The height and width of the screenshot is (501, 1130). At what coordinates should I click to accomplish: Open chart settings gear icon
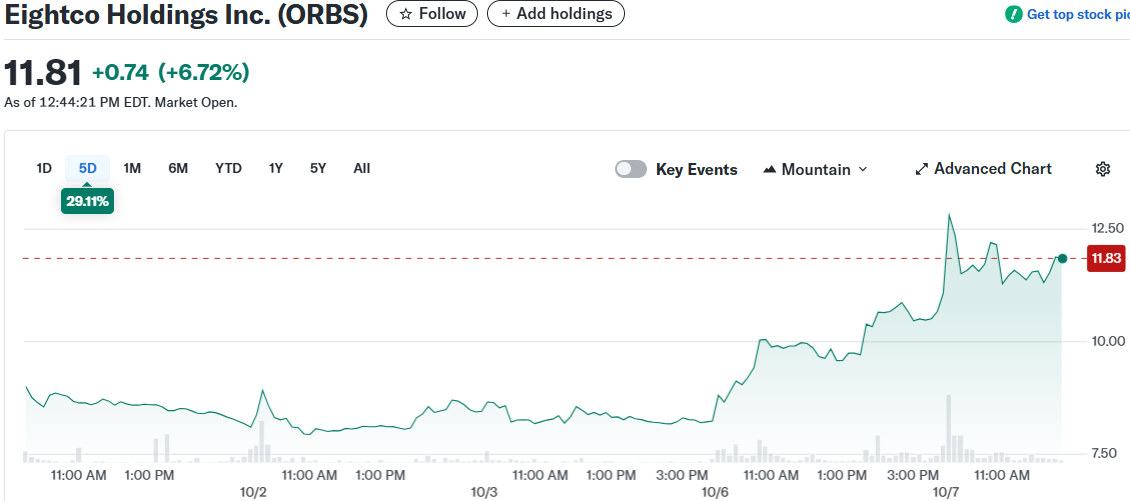tap(1103, 169)
